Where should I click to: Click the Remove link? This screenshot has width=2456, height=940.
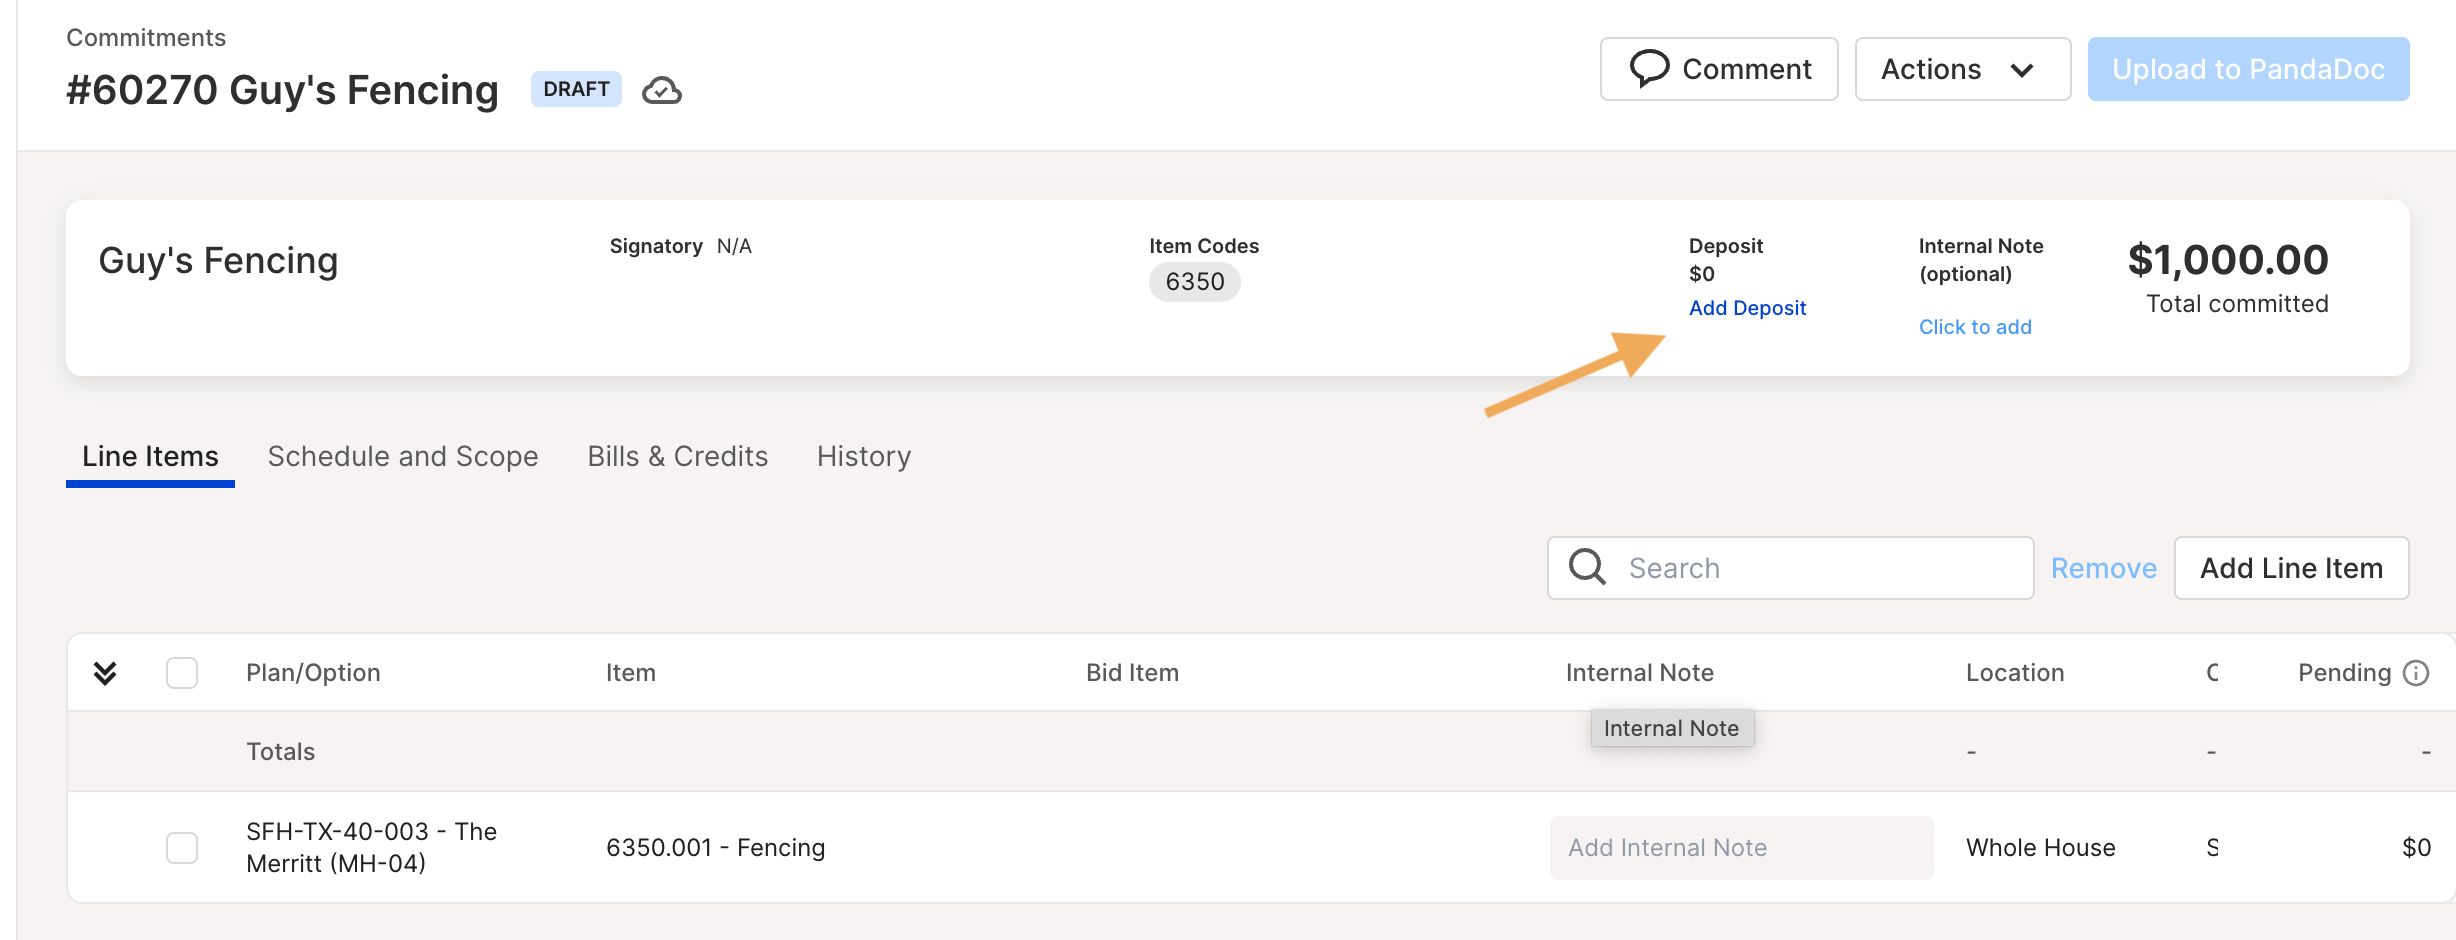coord(2104,568)
